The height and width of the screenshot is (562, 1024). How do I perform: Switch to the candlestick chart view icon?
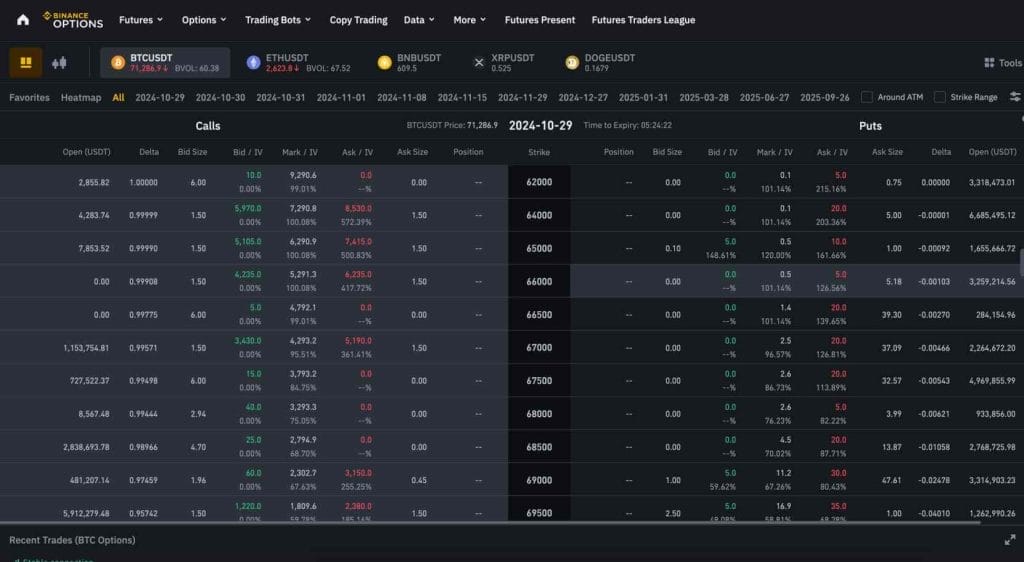point(59,62)
